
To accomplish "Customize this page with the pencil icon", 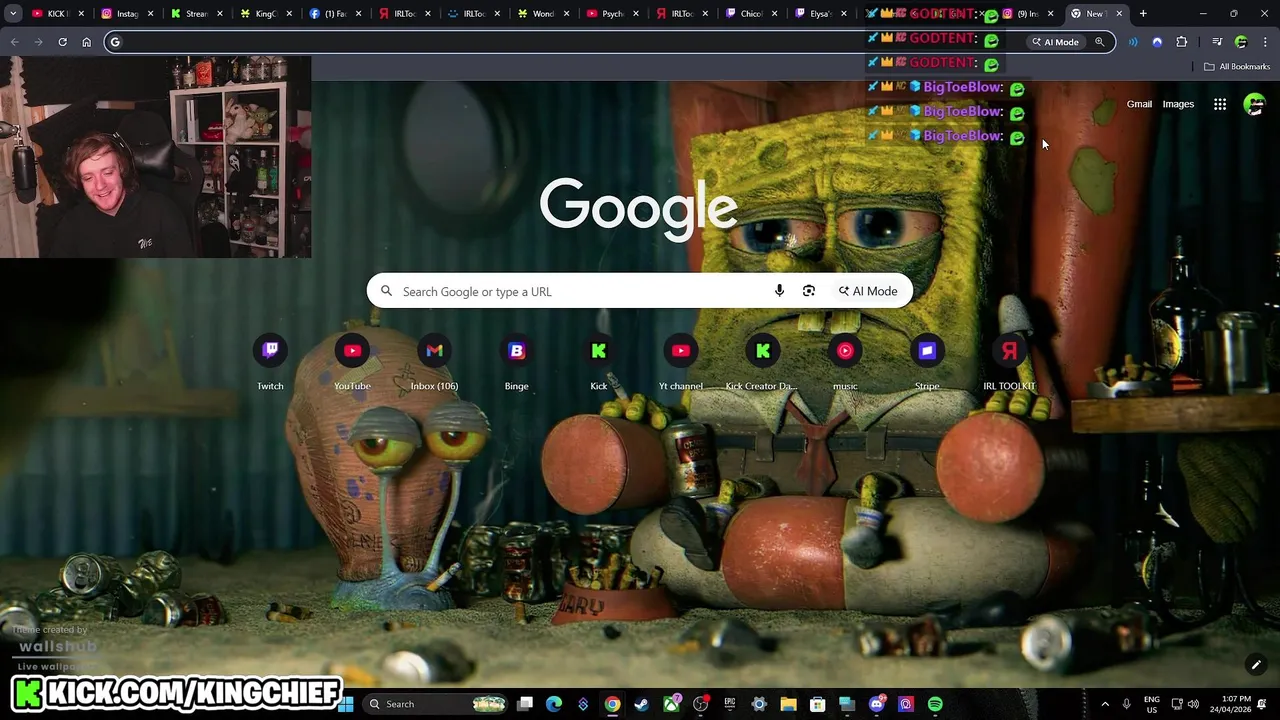I will click(1256, 665).
